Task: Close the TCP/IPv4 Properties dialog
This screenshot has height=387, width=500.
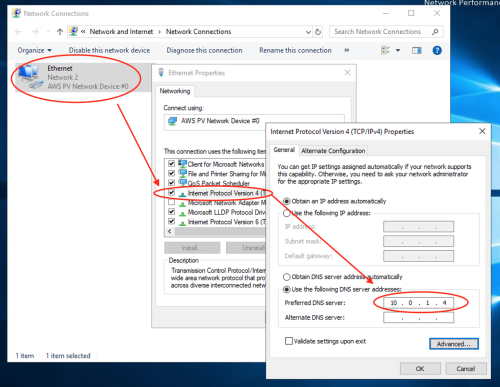Action: click(482, 131)
